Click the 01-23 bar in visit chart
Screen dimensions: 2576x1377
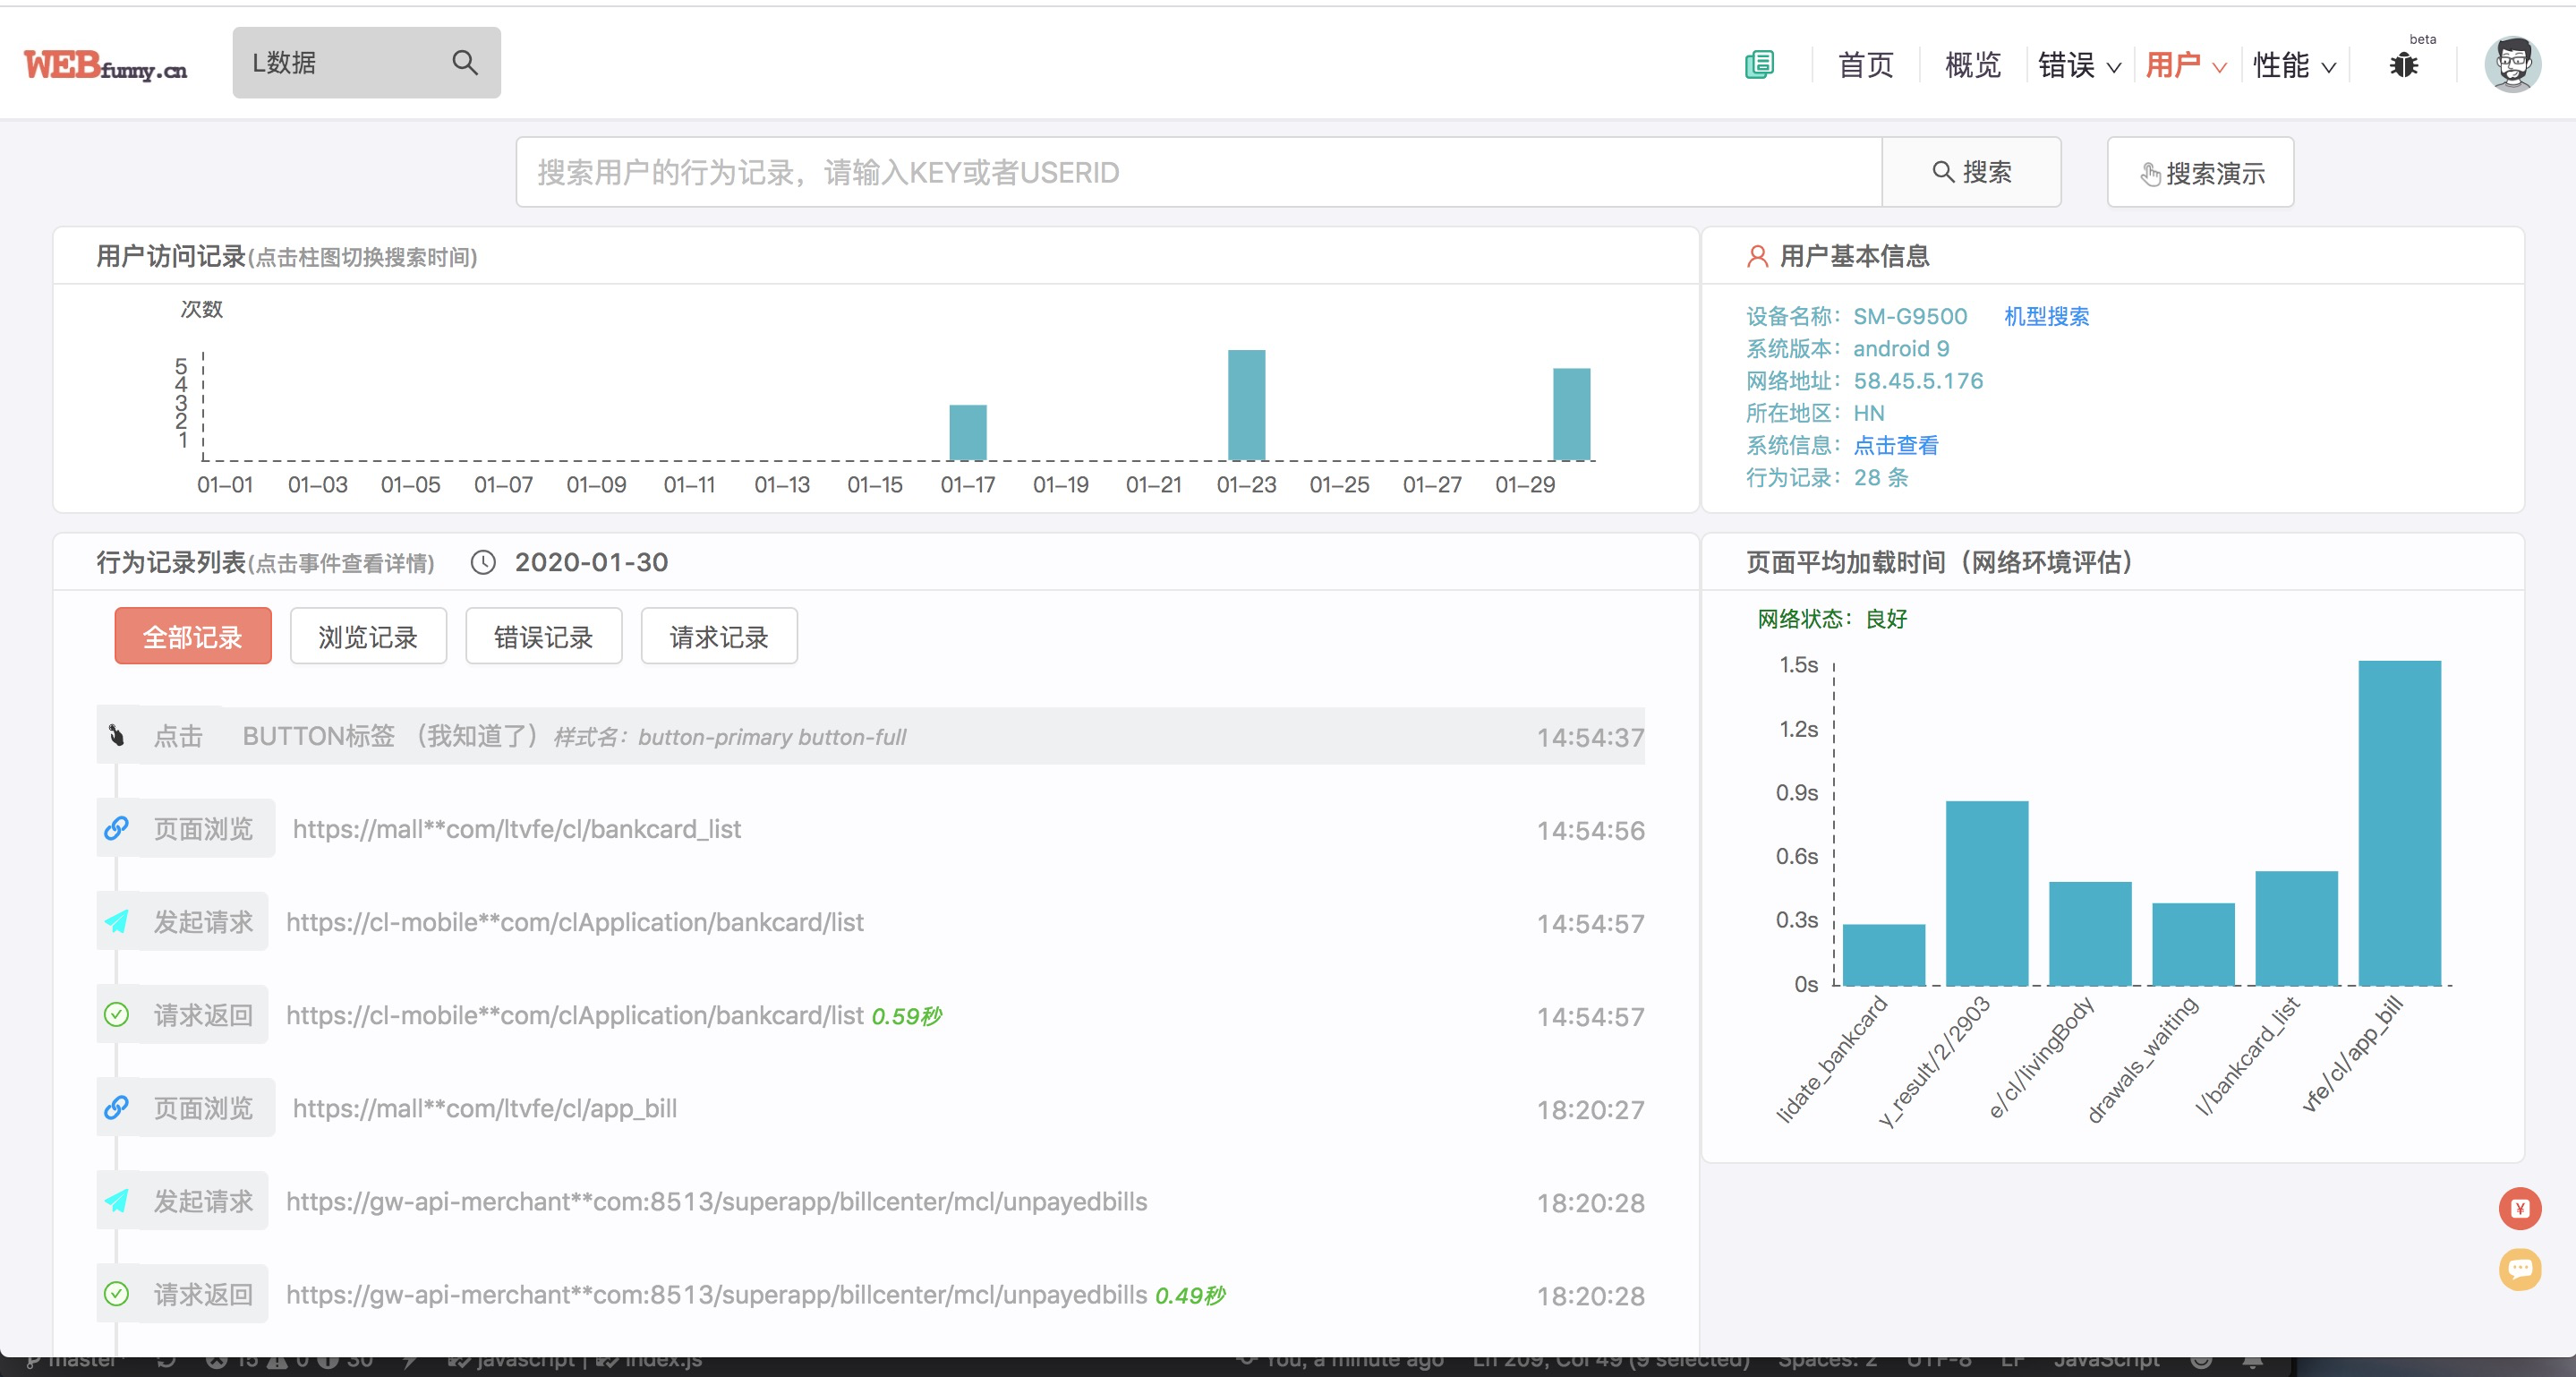1246,405
